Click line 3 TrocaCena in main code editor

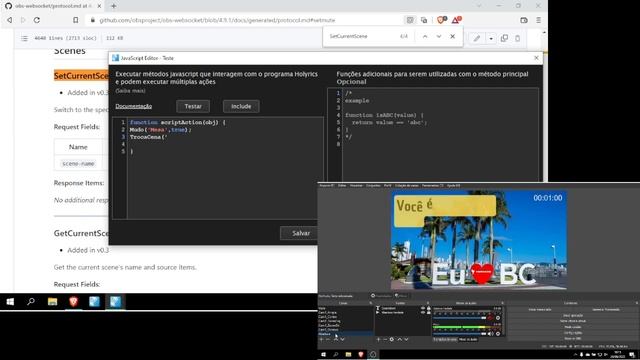148,137
